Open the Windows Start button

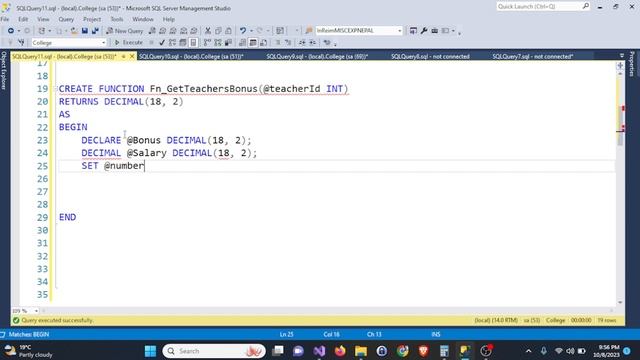point(150,351)
